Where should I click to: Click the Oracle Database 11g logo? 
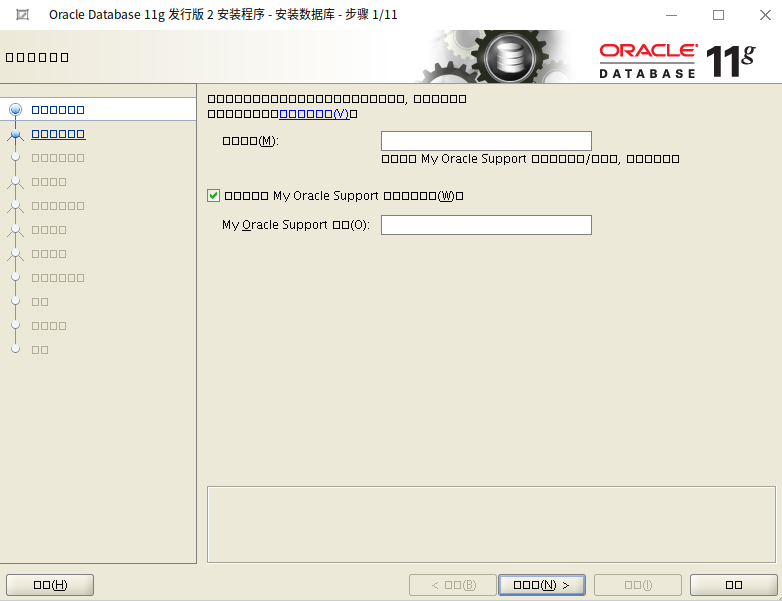click(x=676, y=60)
